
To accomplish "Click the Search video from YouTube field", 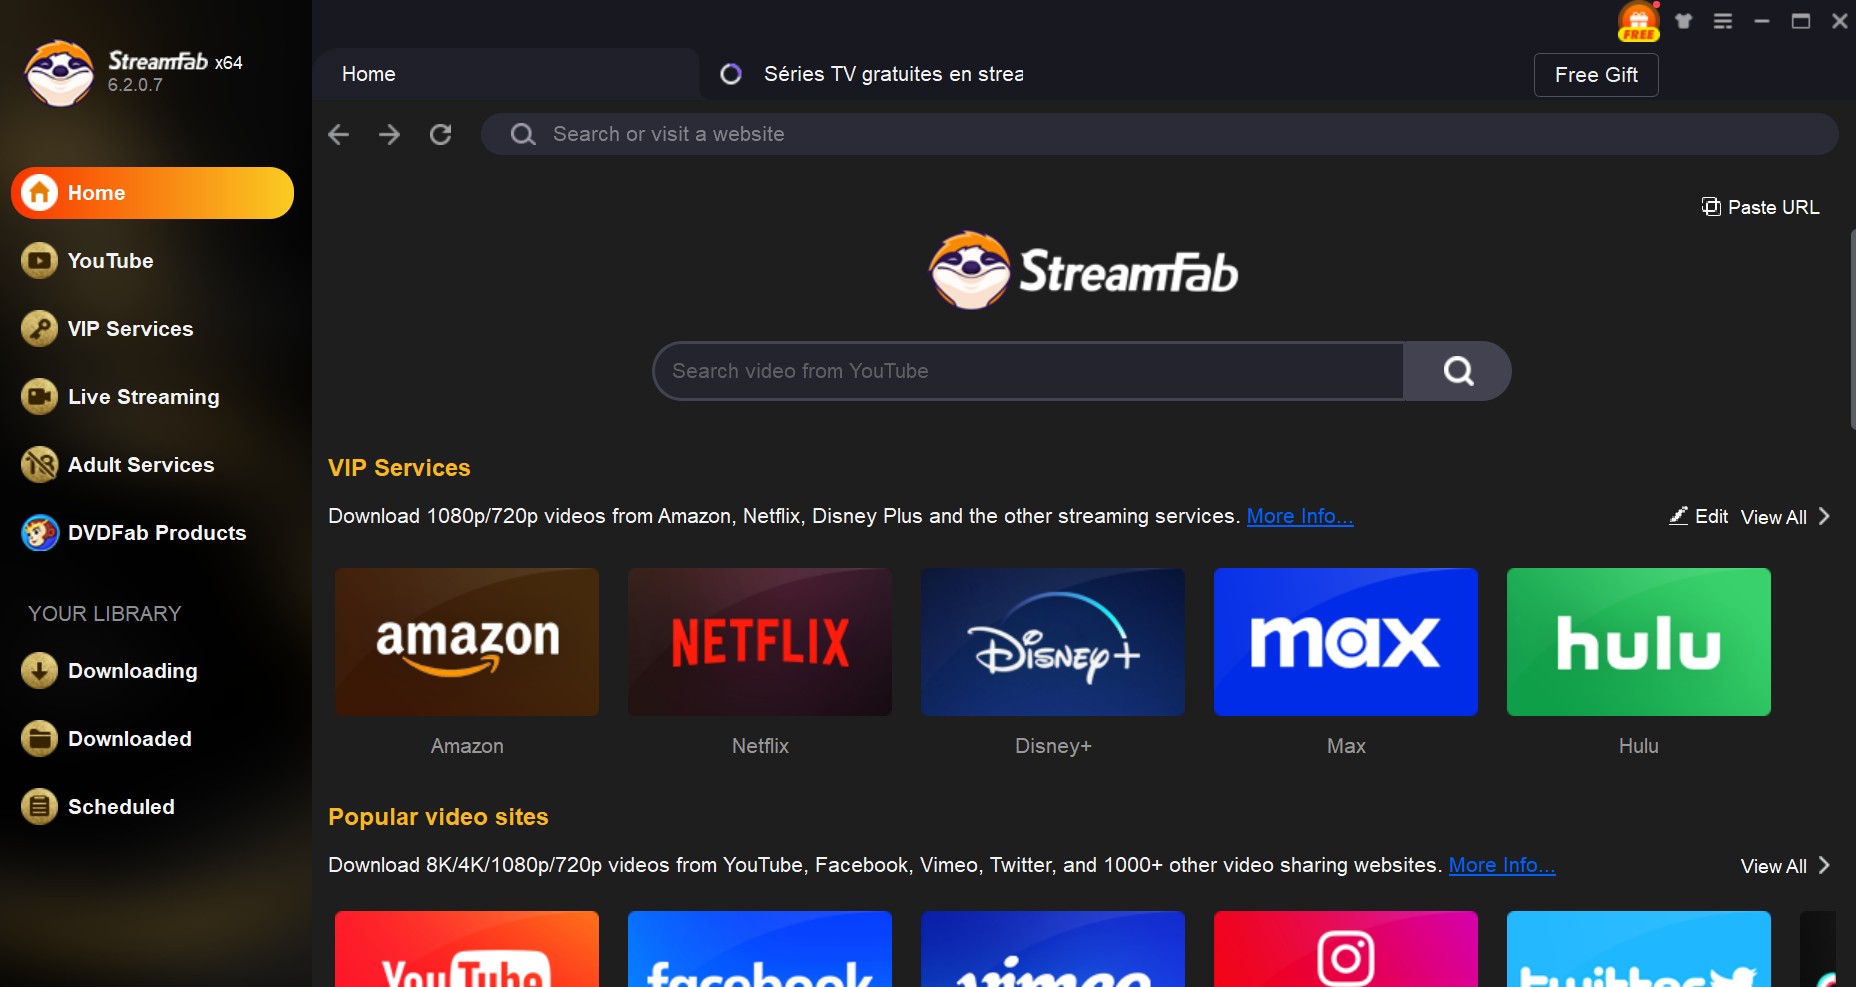I will point(1028,371).
